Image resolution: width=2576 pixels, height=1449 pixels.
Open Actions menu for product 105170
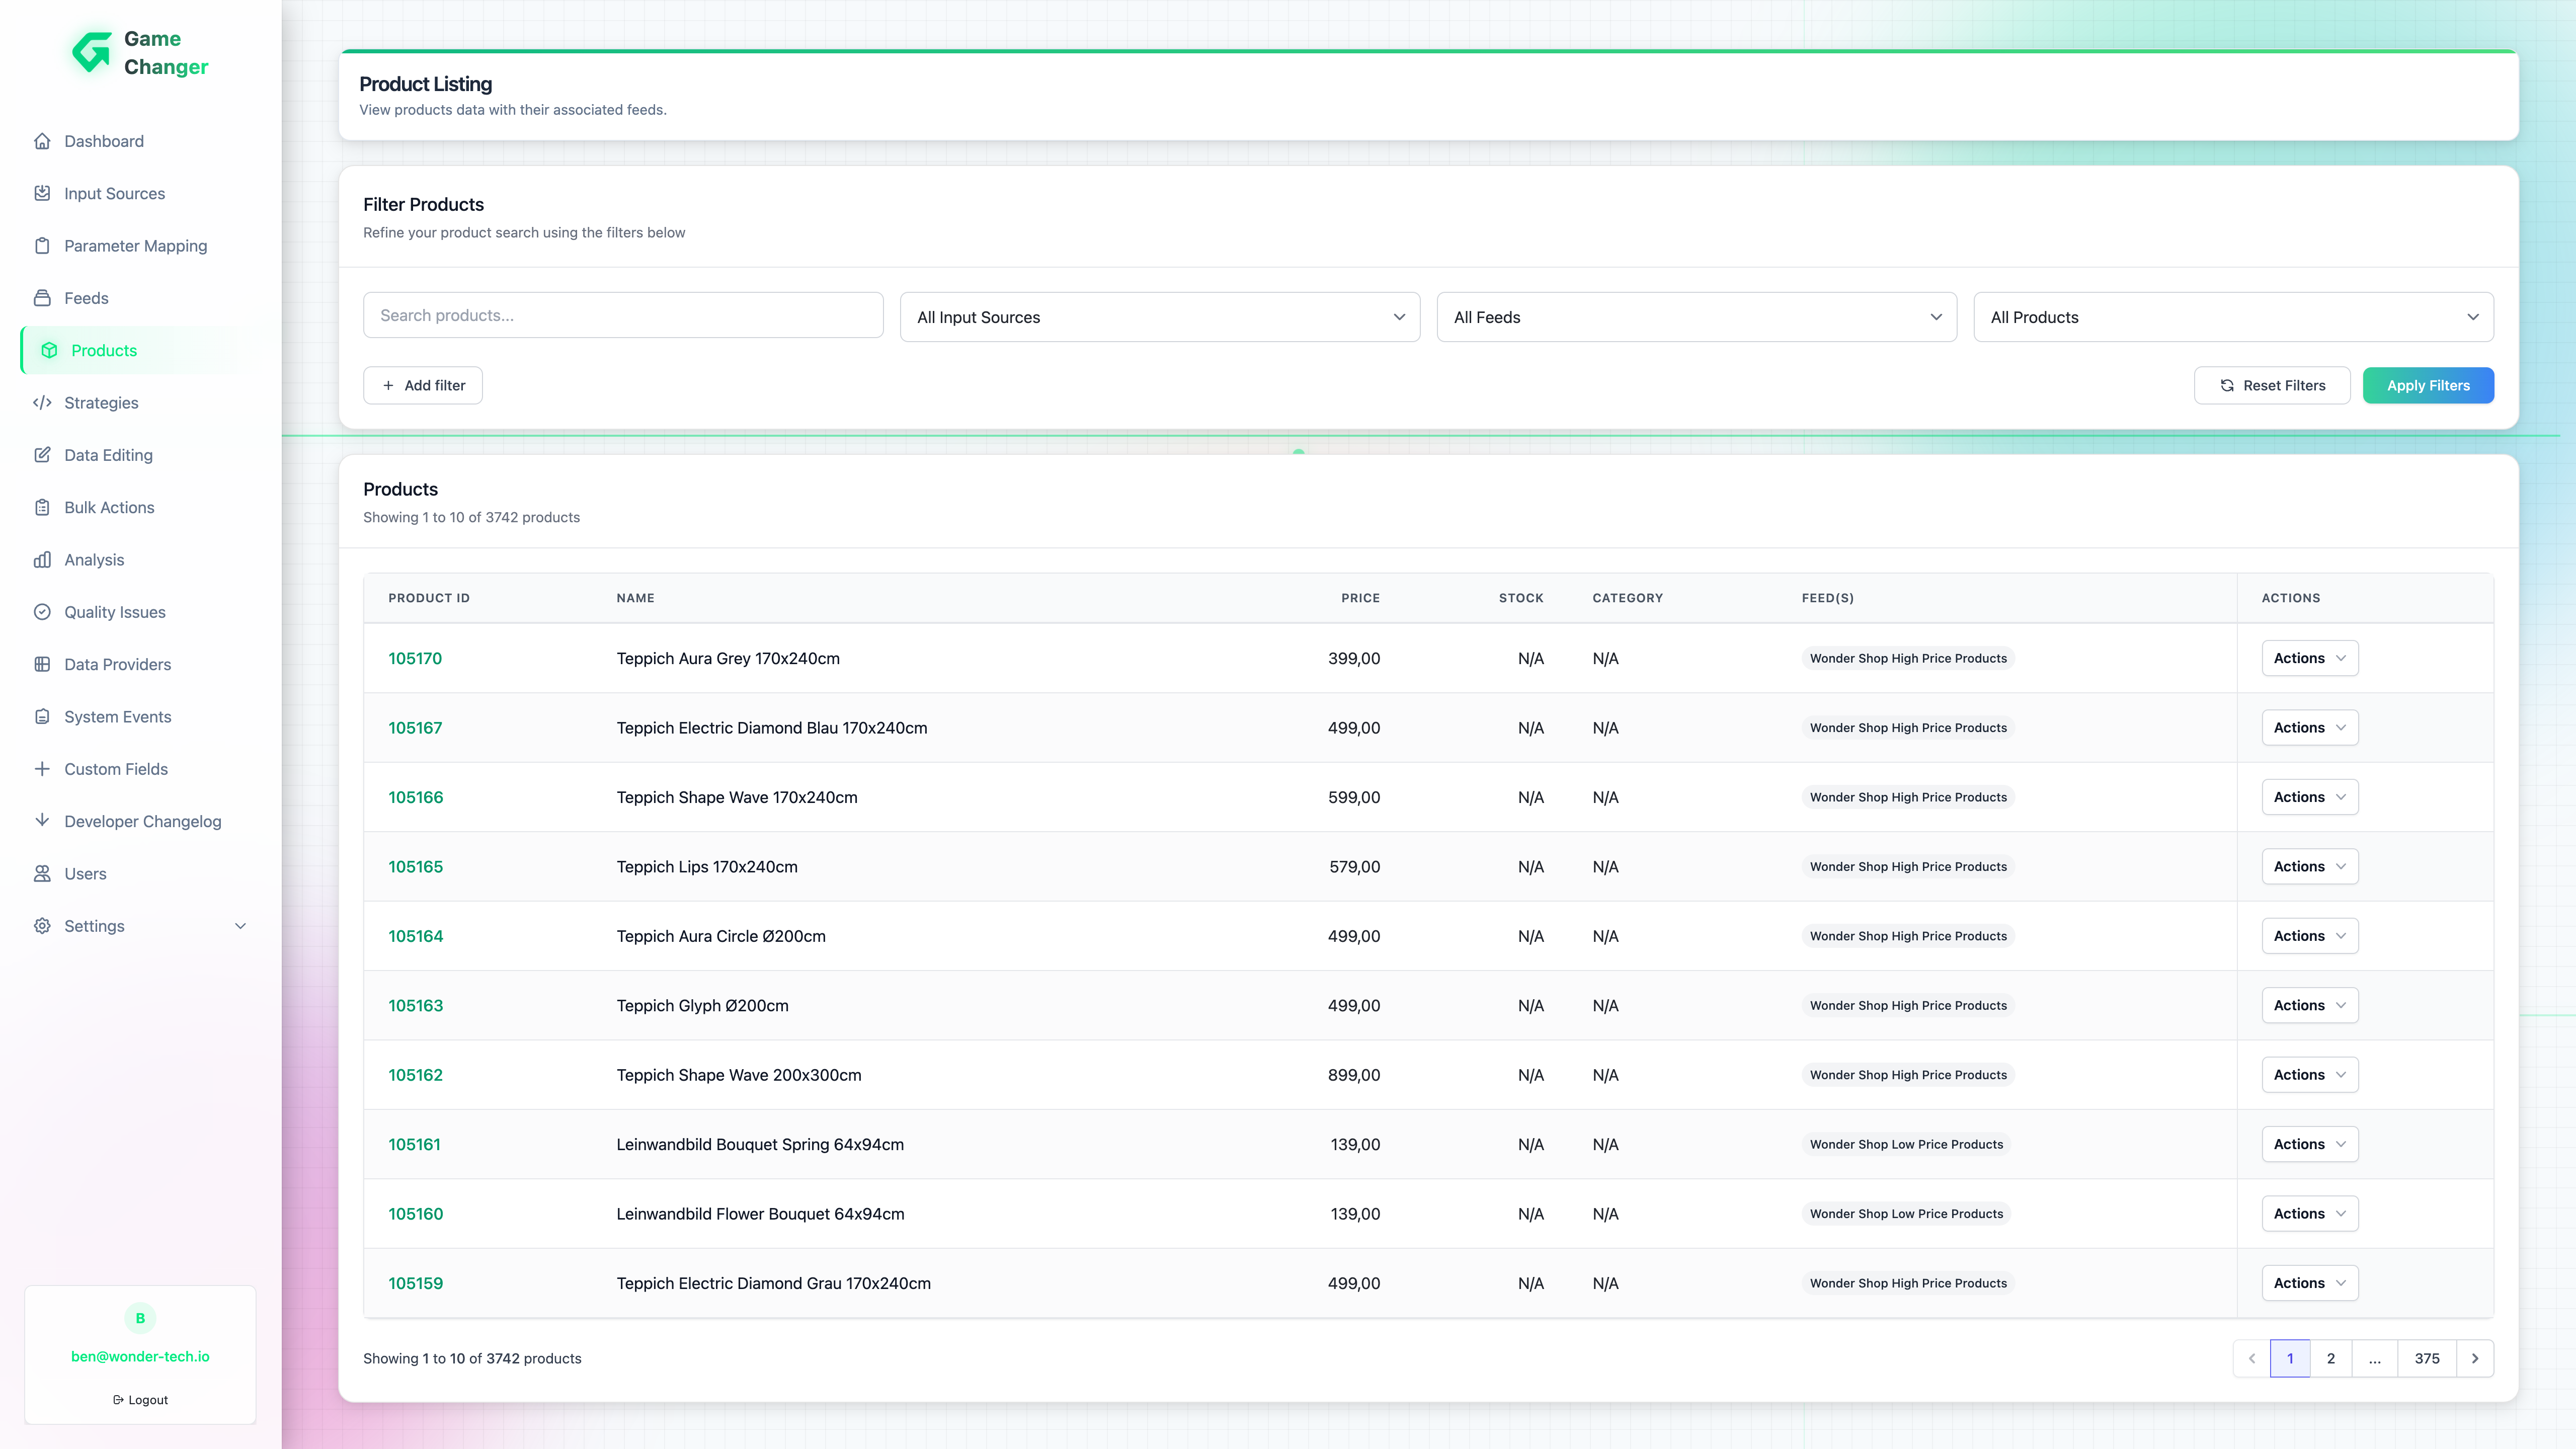pos(2309,658)
